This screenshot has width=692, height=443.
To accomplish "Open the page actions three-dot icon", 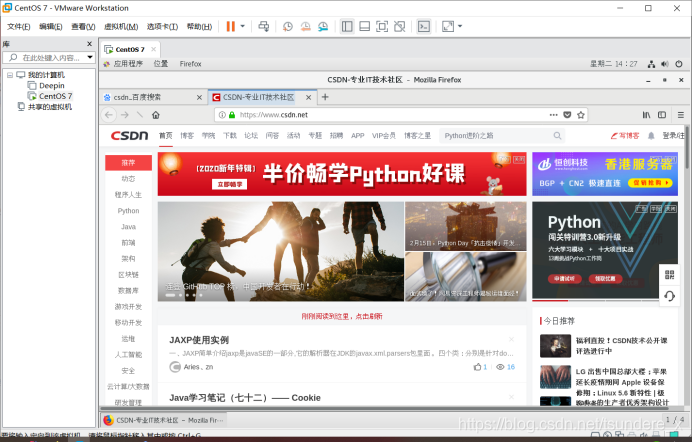I will [x=553, y=115].
